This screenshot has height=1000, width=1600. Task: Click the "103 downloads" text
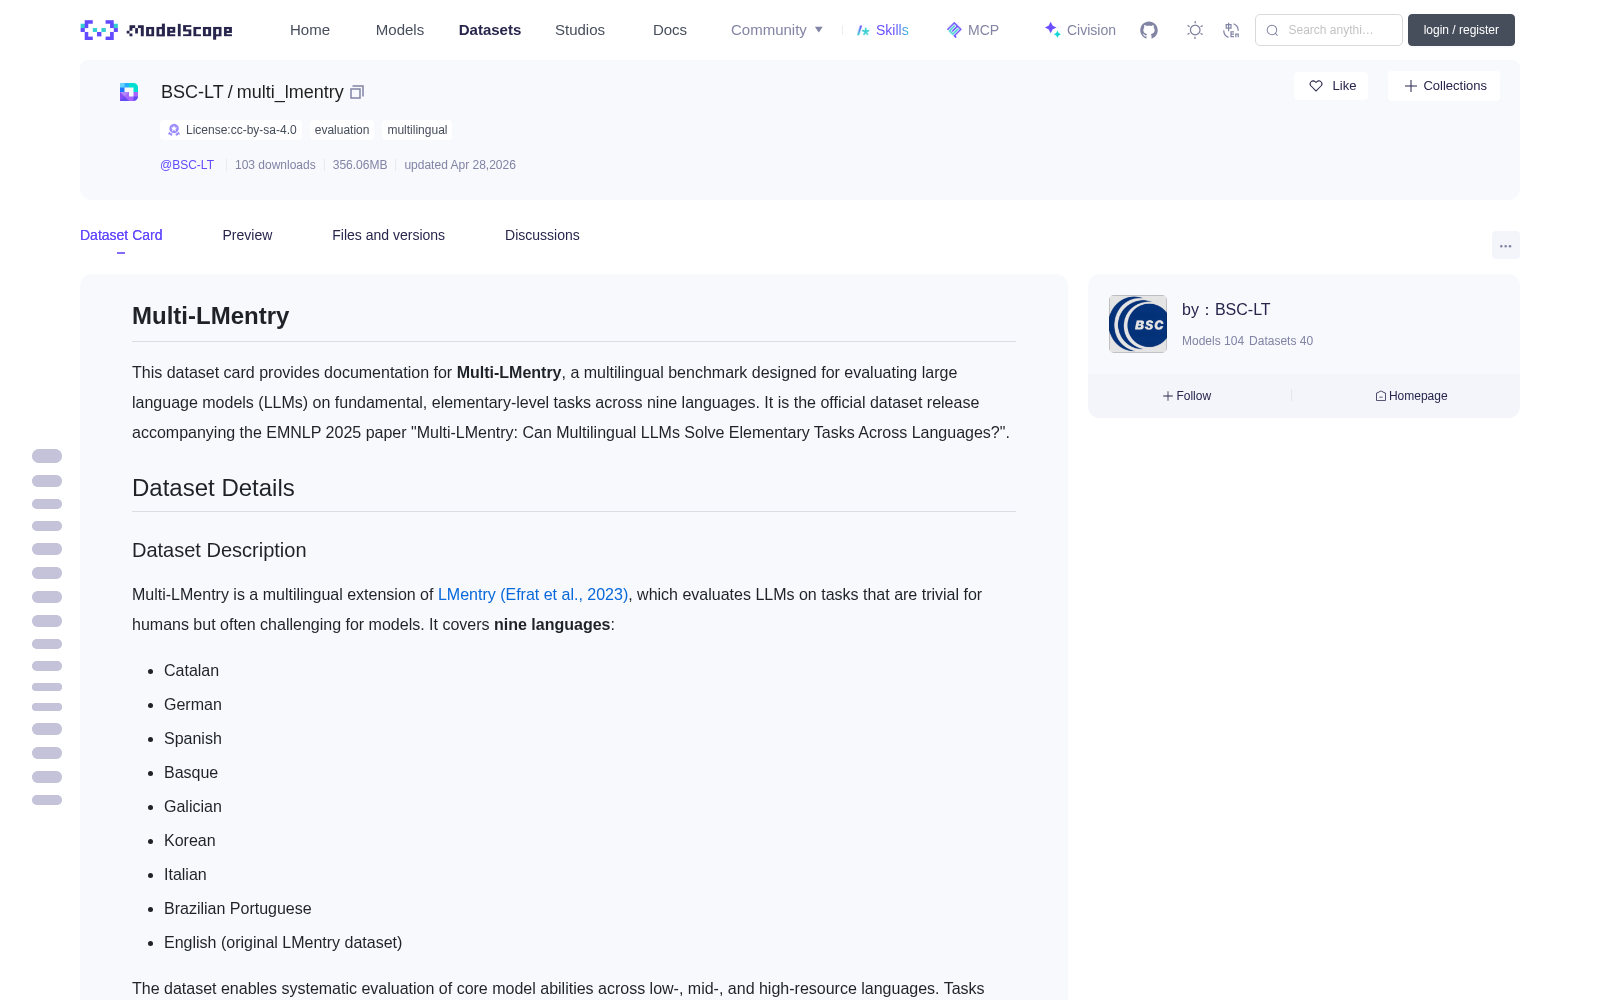(x=275, y=165)
